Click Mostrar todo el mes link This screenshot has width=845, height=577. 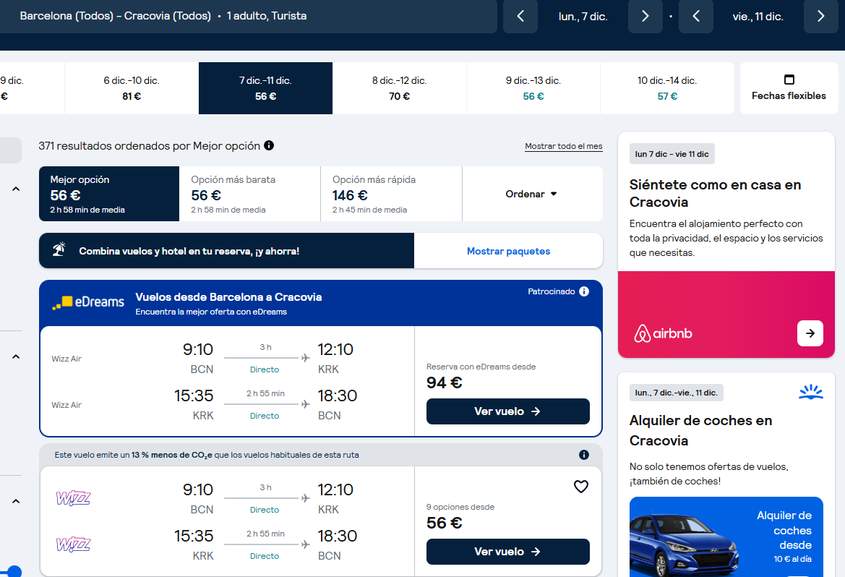pyautogui.click(x=564, y=146)
